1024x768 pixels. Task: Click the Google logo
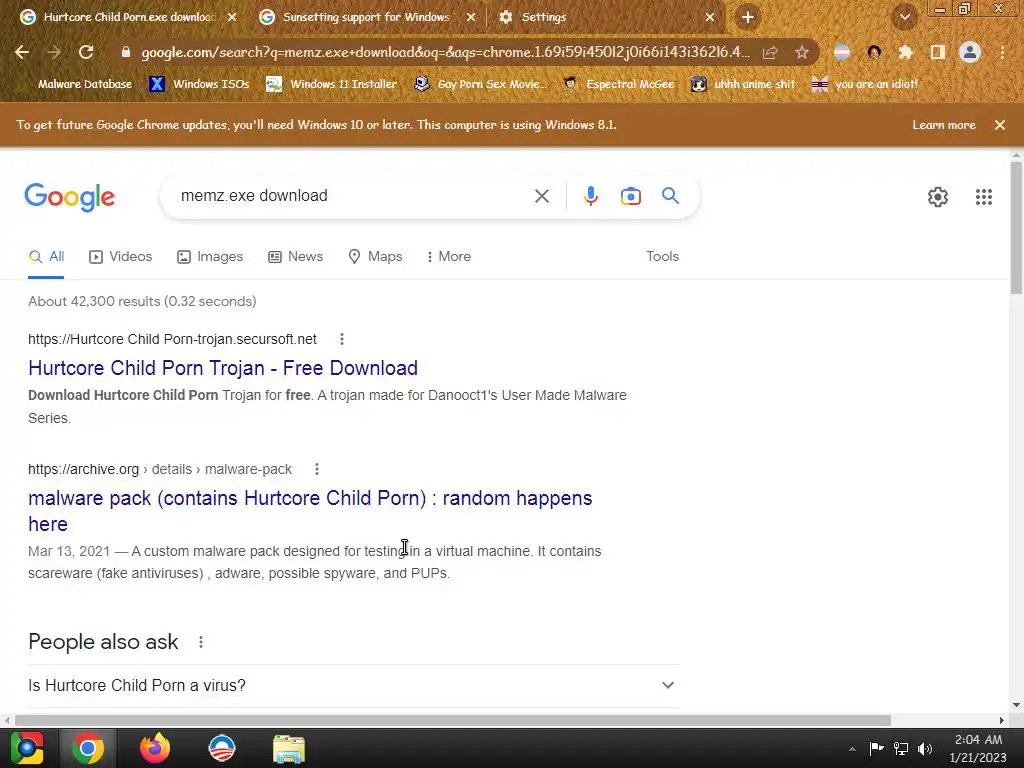click(x=70, y=197)
